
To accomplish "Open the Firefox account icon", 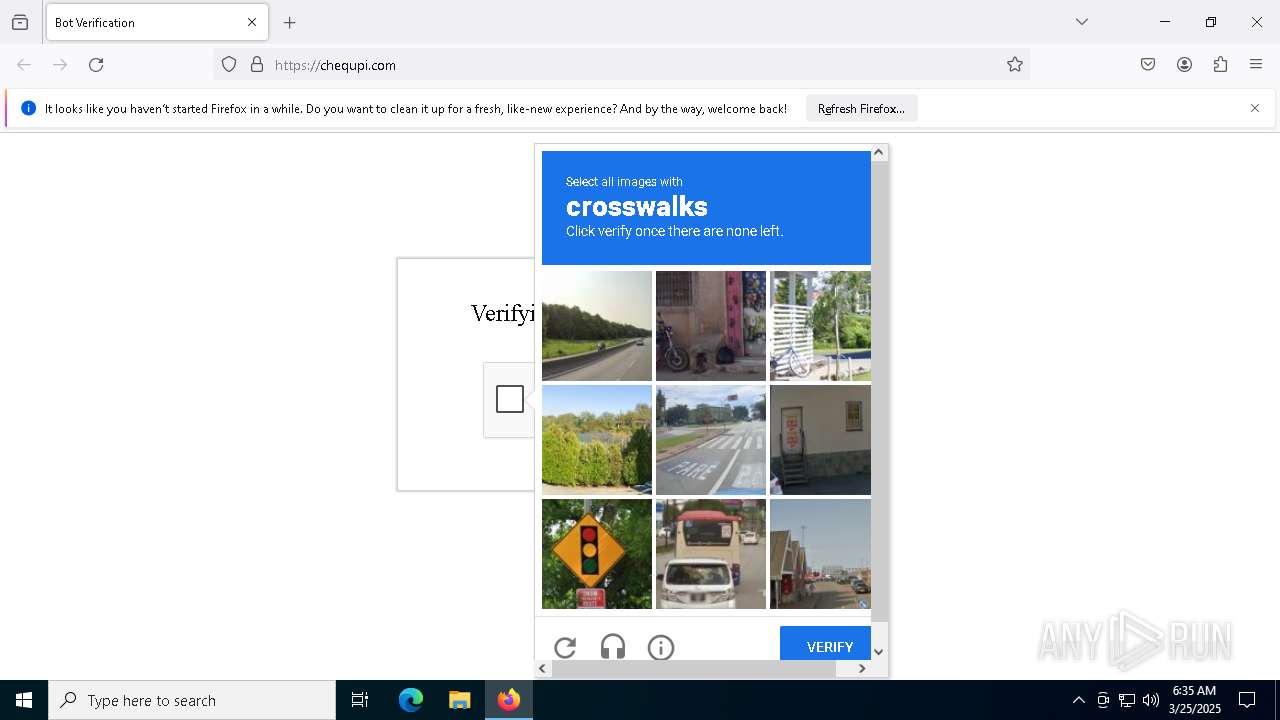I will 1184,65.
